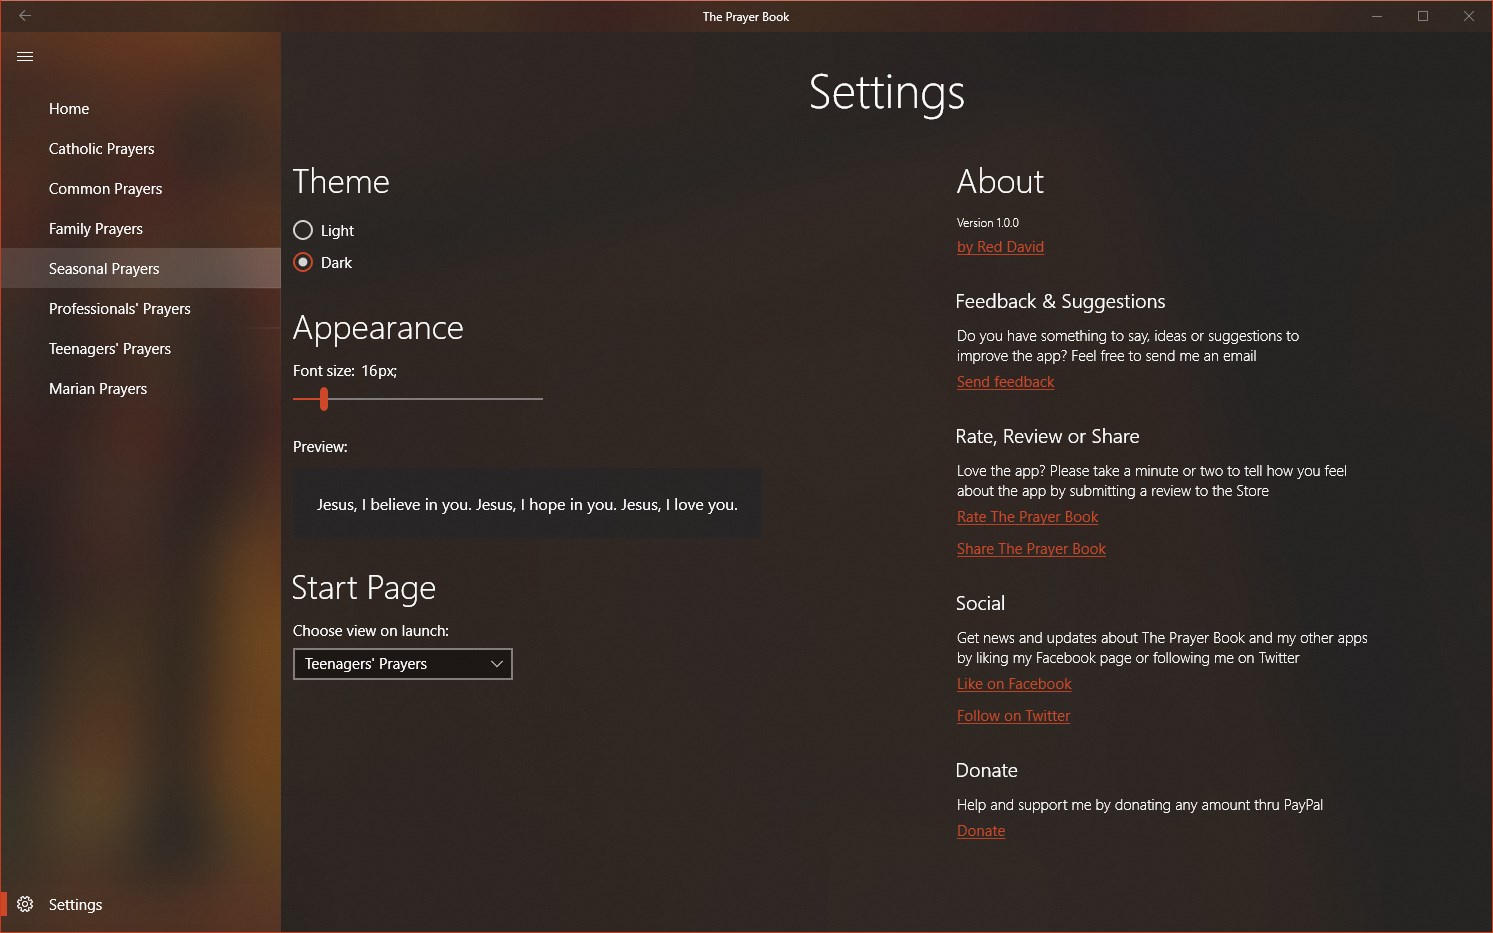Go to Teenagers' Prayers in sidebar
This screenshot has height=933, width=1493.
tap(140, 348)
